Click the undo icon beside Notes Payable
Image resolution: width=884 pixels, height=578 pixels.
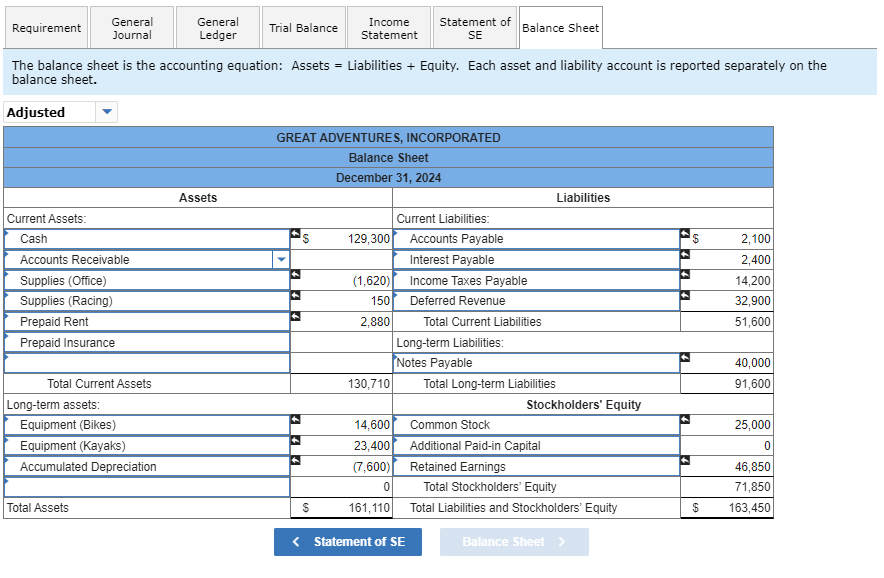coord(684,356)
